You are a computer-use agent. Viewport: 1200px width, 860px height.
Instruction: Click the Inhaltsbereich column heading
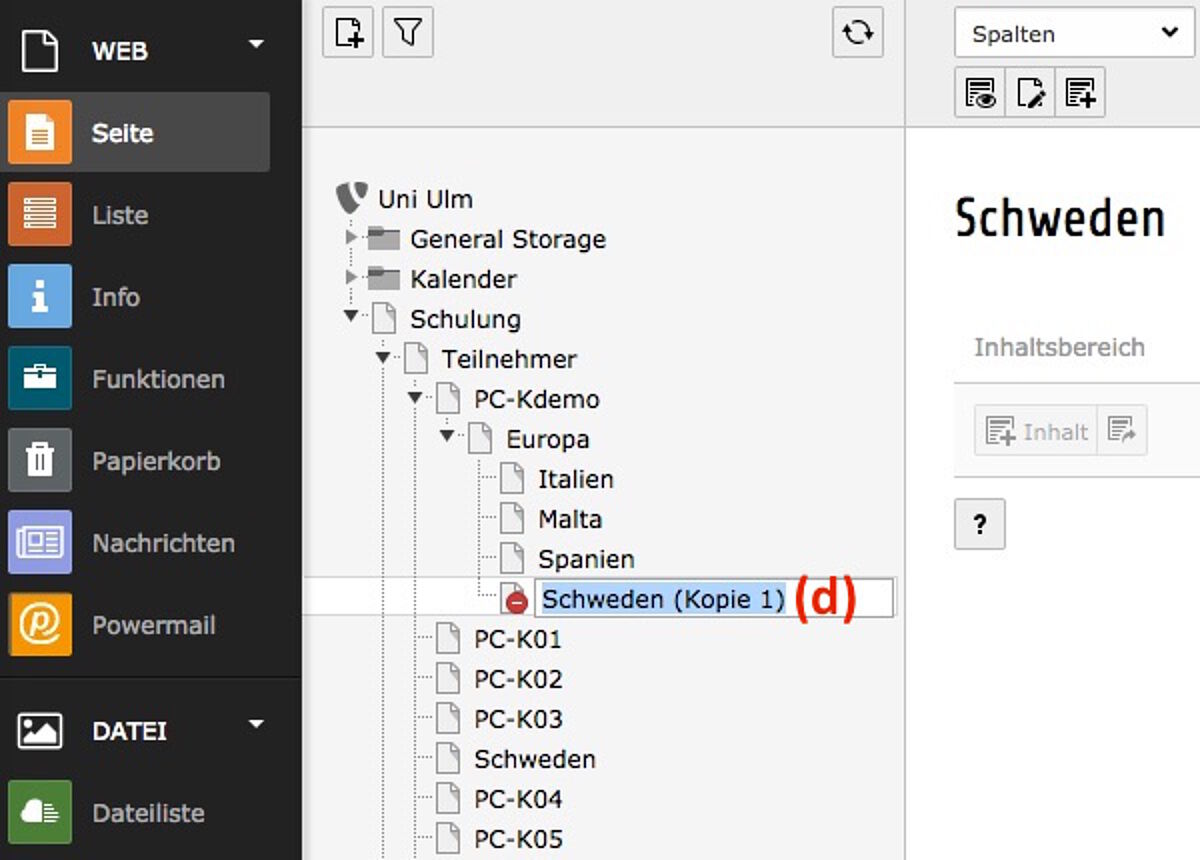click(1059, 347)
